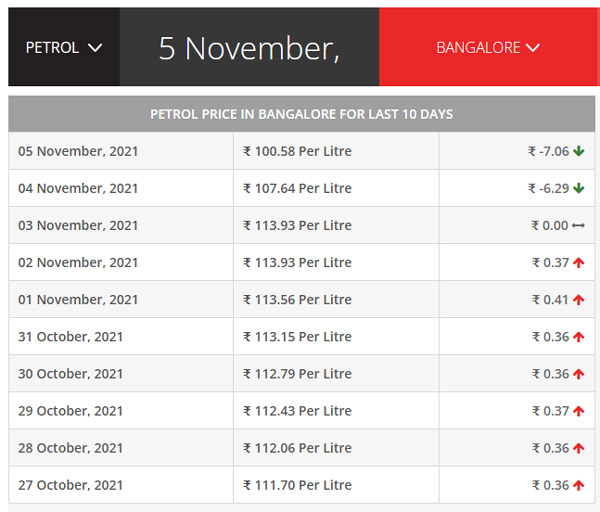Click the green down arrow for 04 November

point(579,188)
